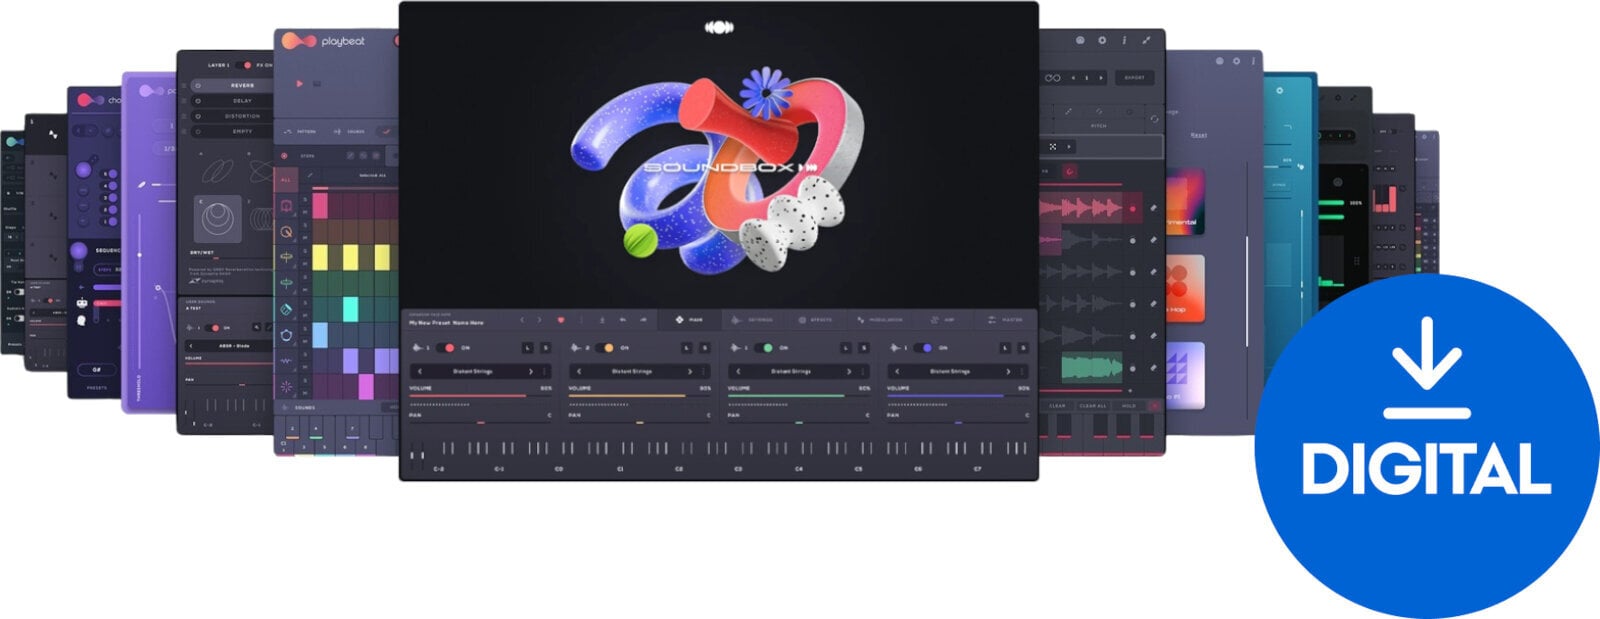
Task: Open the Effects tab
Action: (815, 320)
